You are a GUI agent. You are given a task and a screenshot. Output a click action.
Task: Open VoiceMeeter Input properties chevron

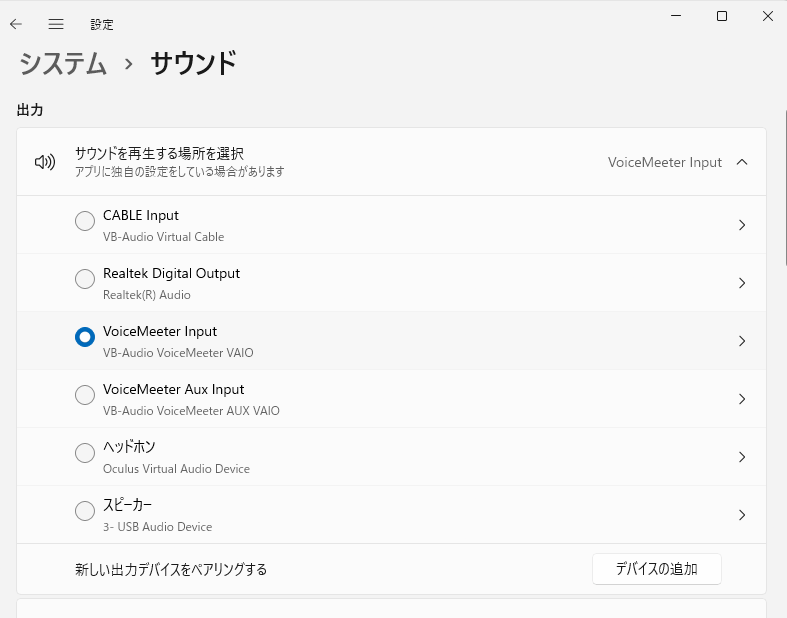[742, 341]
